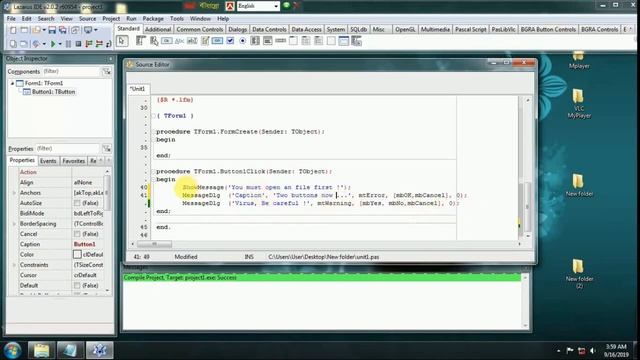Run the project with green arrow

(x=53, y=44)
